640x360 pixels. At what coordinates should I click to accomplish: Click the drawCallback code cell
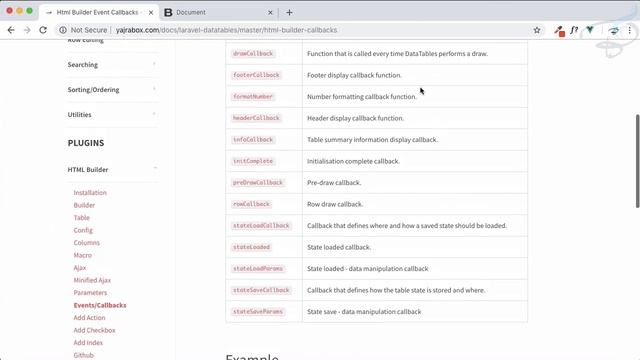[x=253, y=53]
